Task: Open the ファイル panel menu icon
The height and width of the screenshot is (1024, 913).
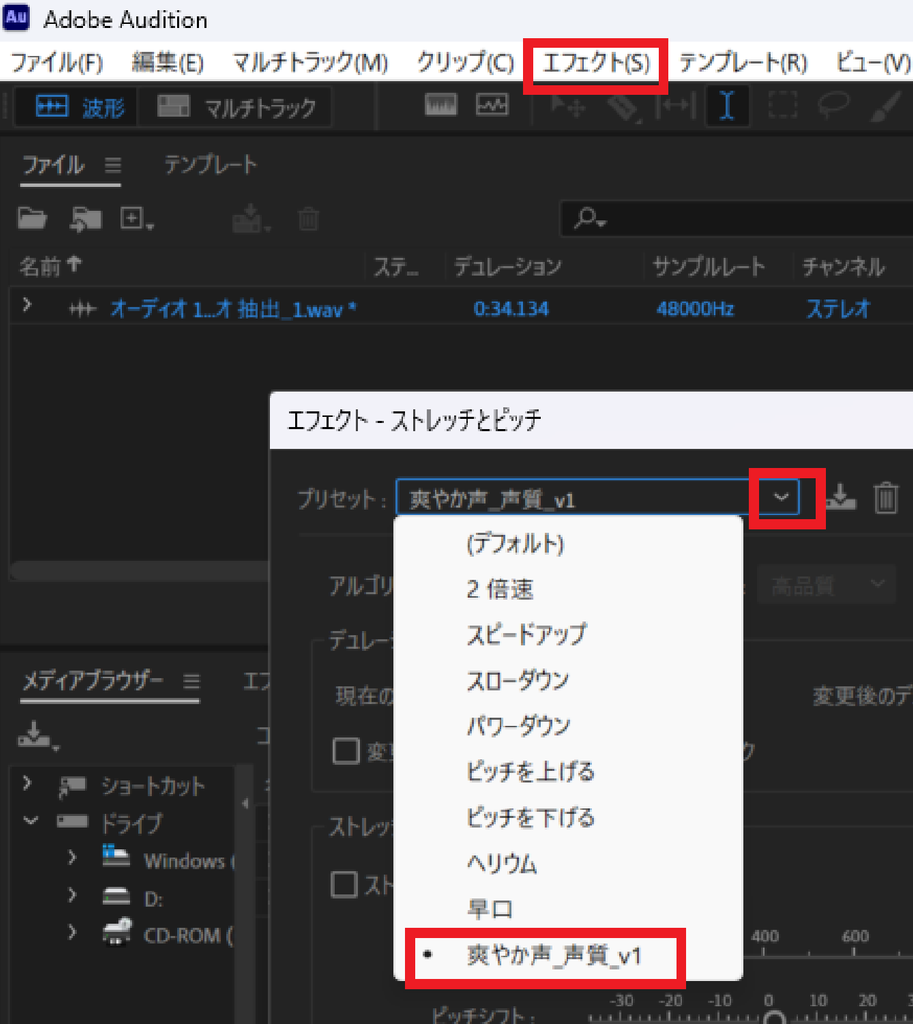Action: (113, 166)
